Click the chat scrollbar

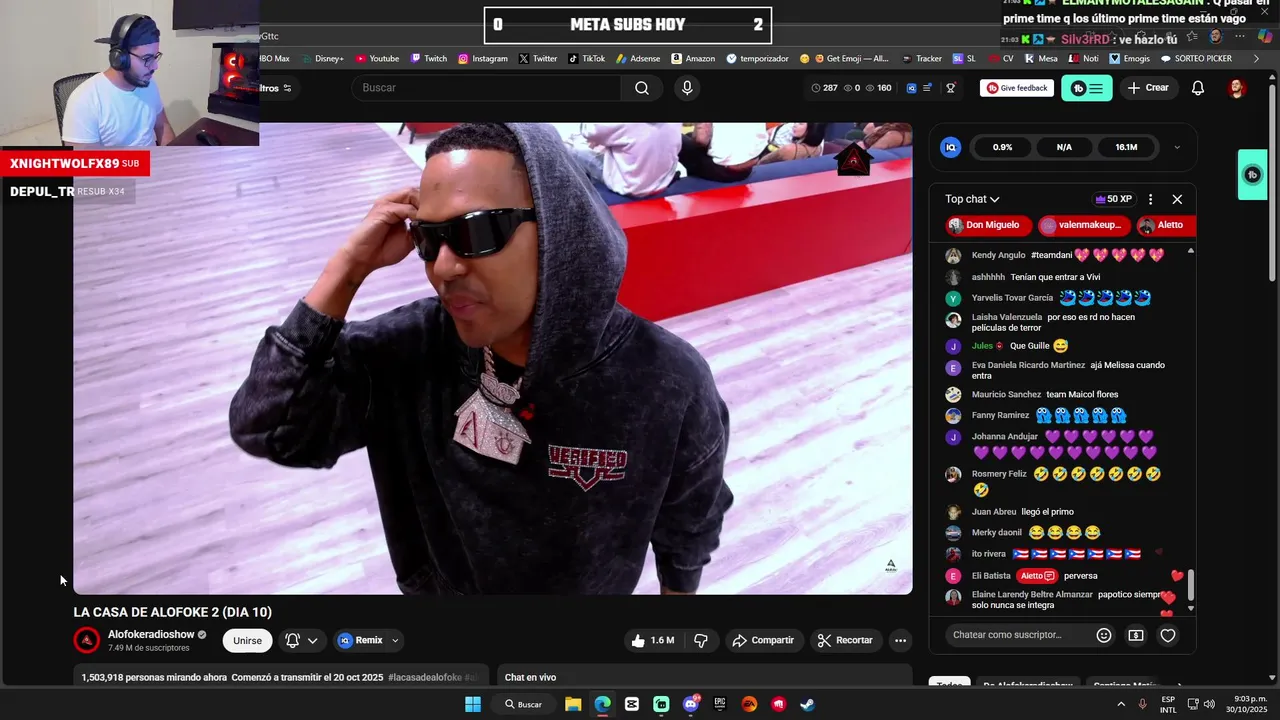coord(1190,586)
